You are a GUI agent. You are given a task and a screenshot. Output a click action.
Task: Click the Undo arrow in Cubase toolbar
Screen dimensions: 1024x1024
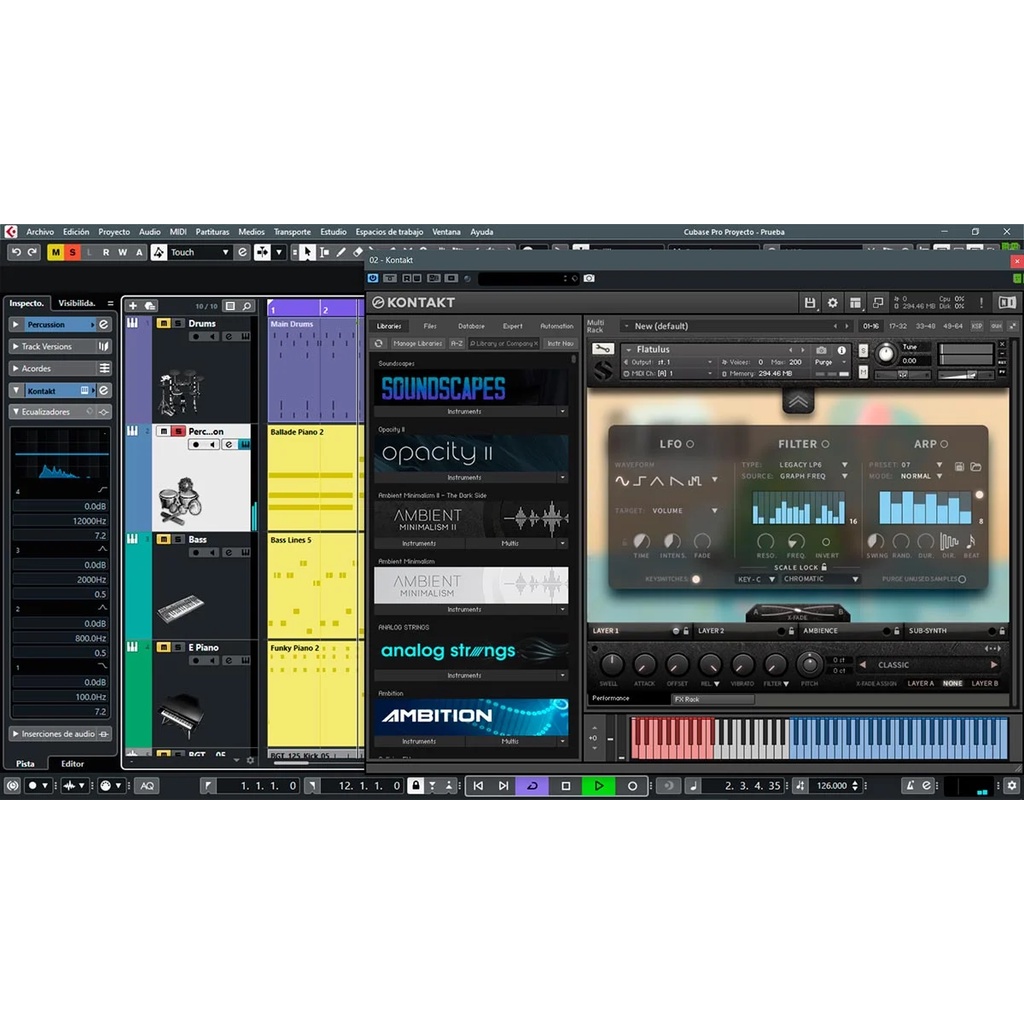click(x=16, y=252)
